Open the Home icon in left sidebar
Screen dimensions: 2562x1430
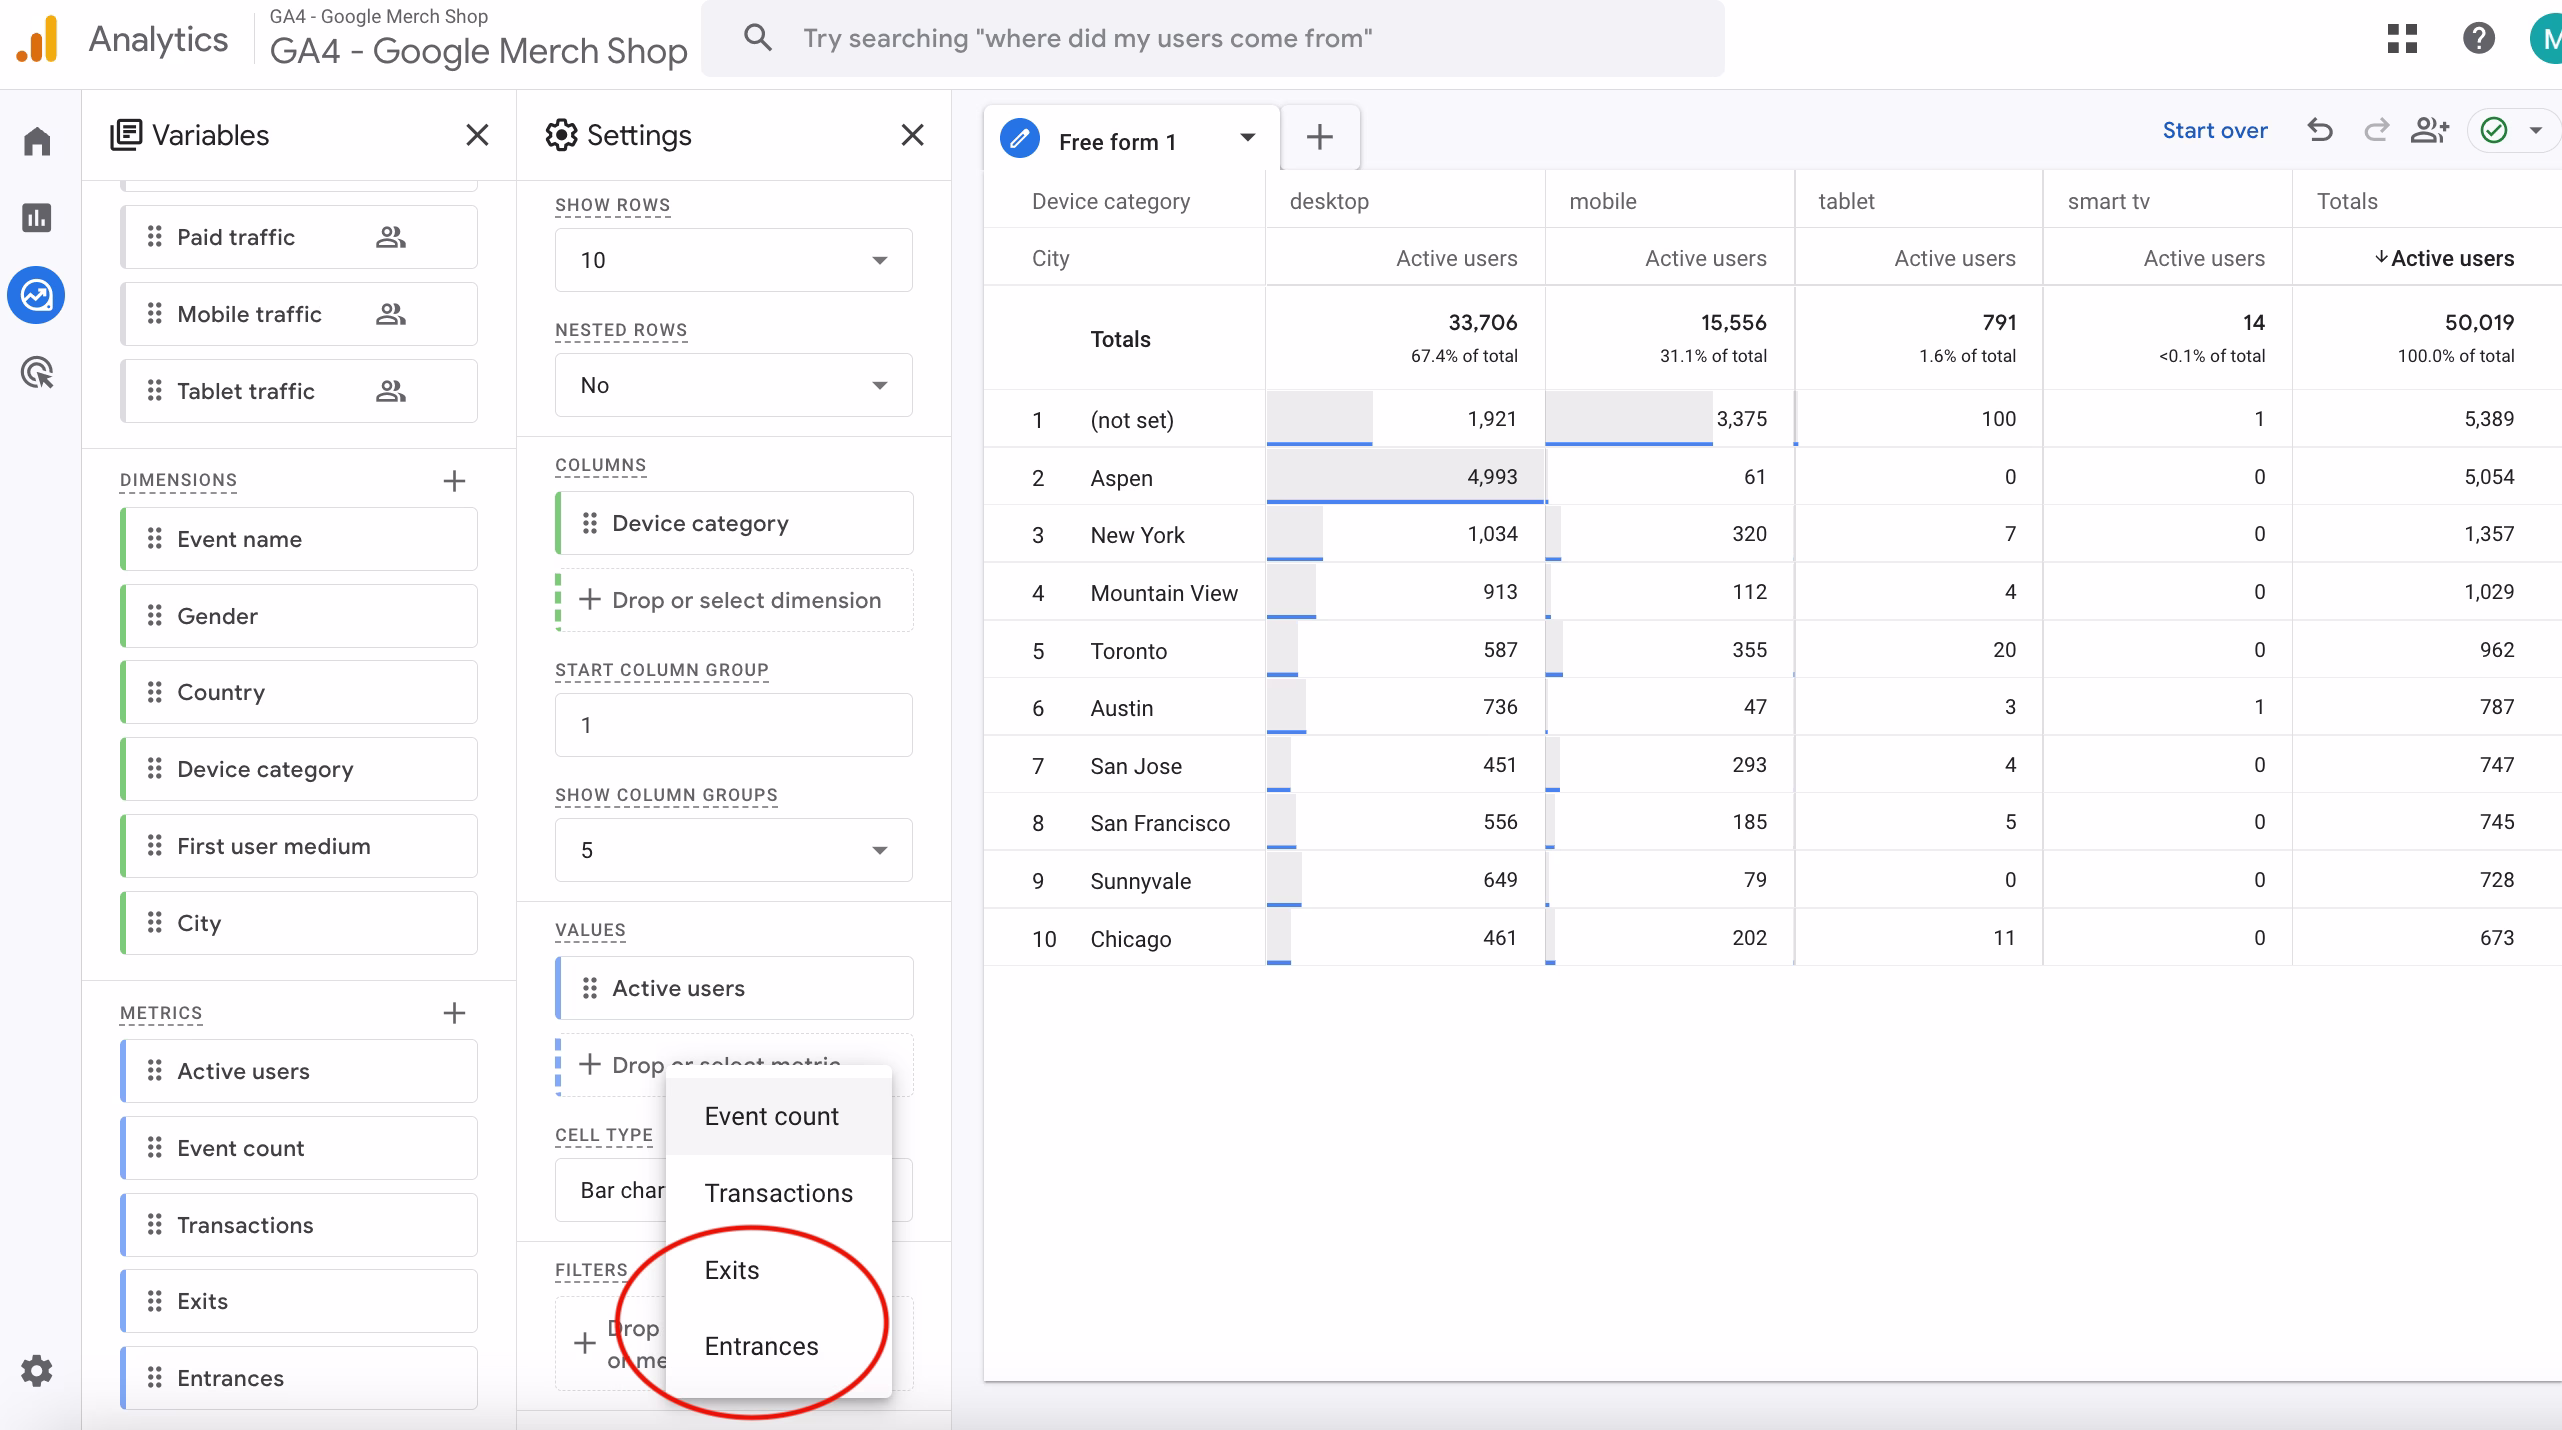point(37,141)
